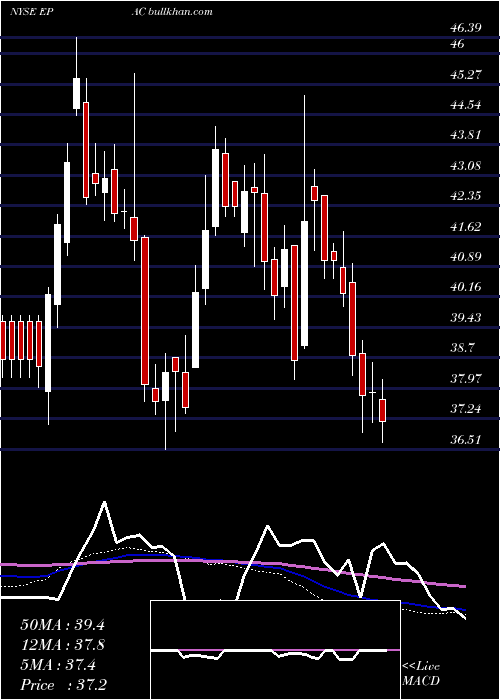Click the peak of the white indicator line
Image resolution: width=500 pixels, height=700 pixels.
[104, 502]
